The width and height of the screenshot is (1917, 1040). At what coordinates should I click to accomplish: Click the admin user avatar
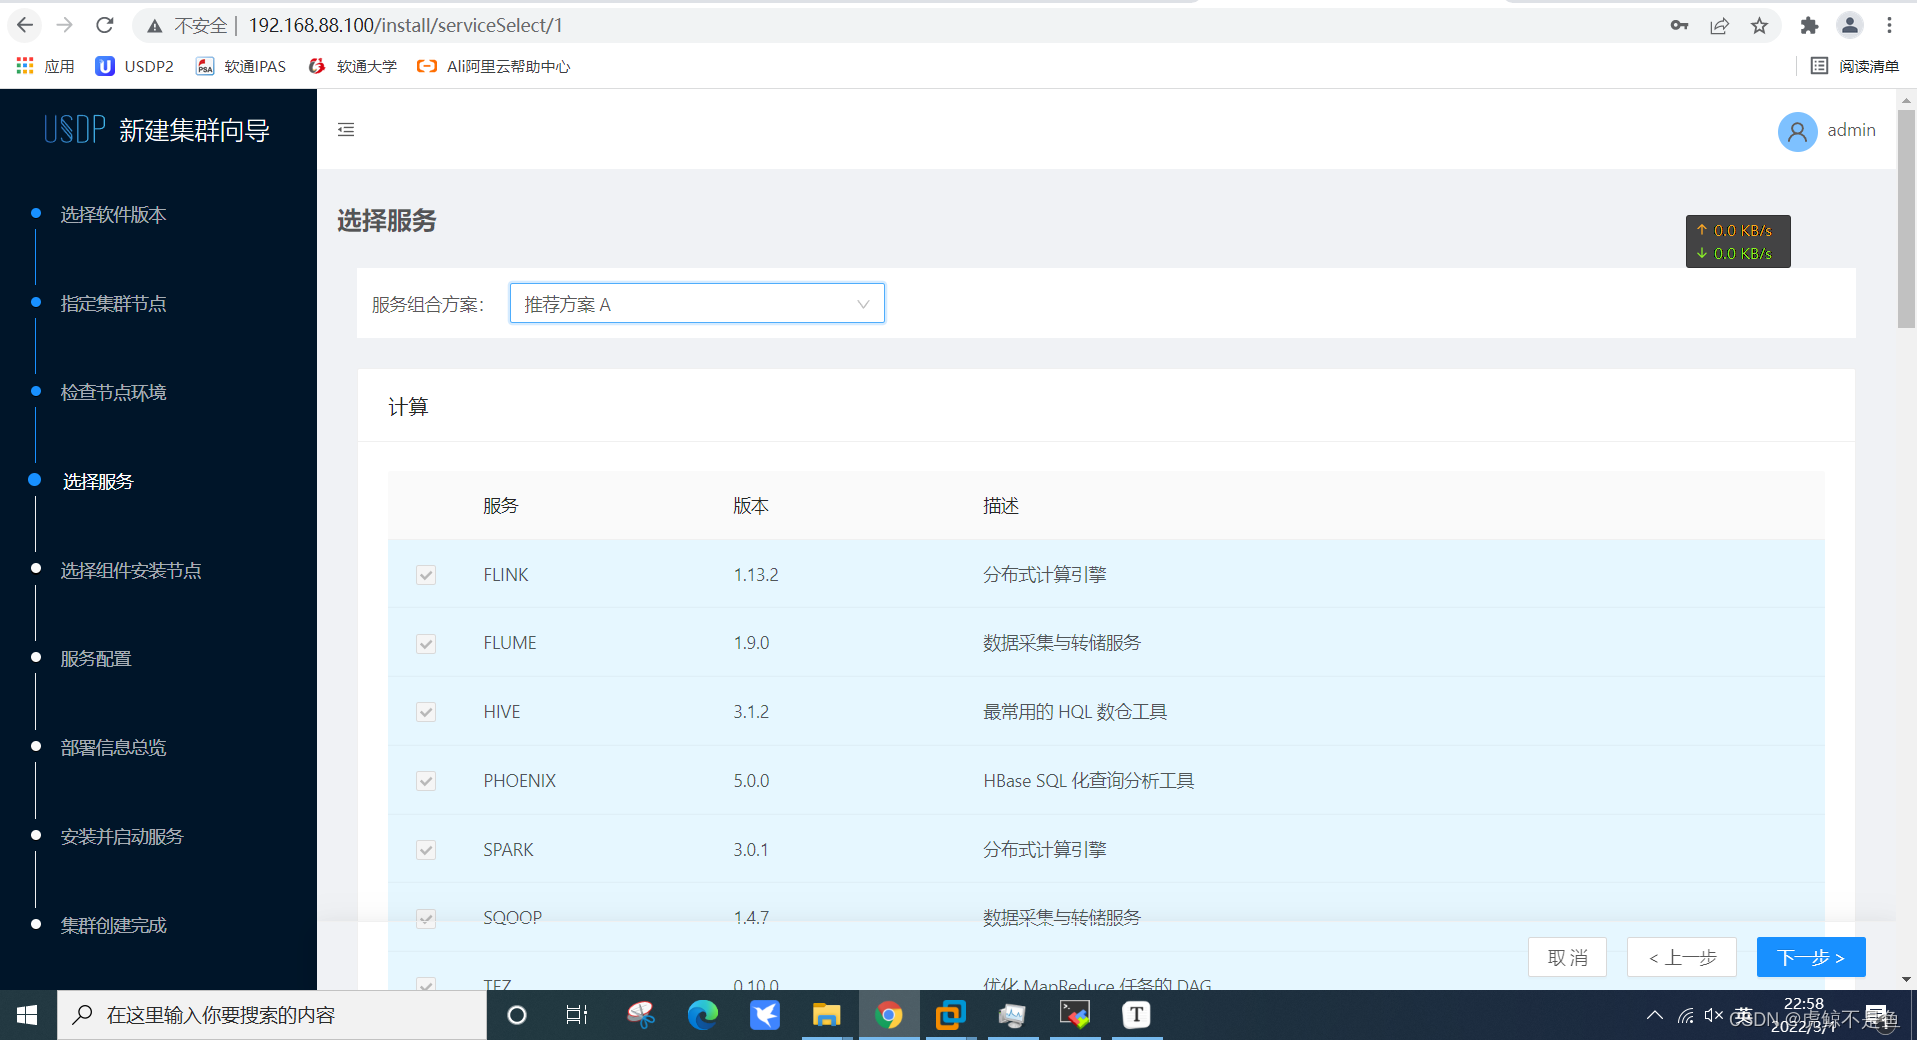click(x=1797, y=131)
